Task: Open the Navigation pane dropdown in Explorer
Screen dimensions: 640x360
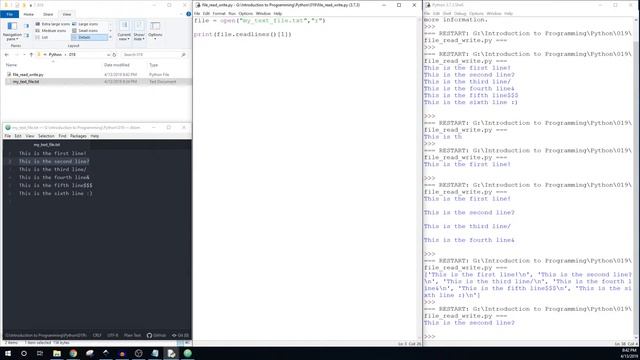Action: click(x=12, y=31)
